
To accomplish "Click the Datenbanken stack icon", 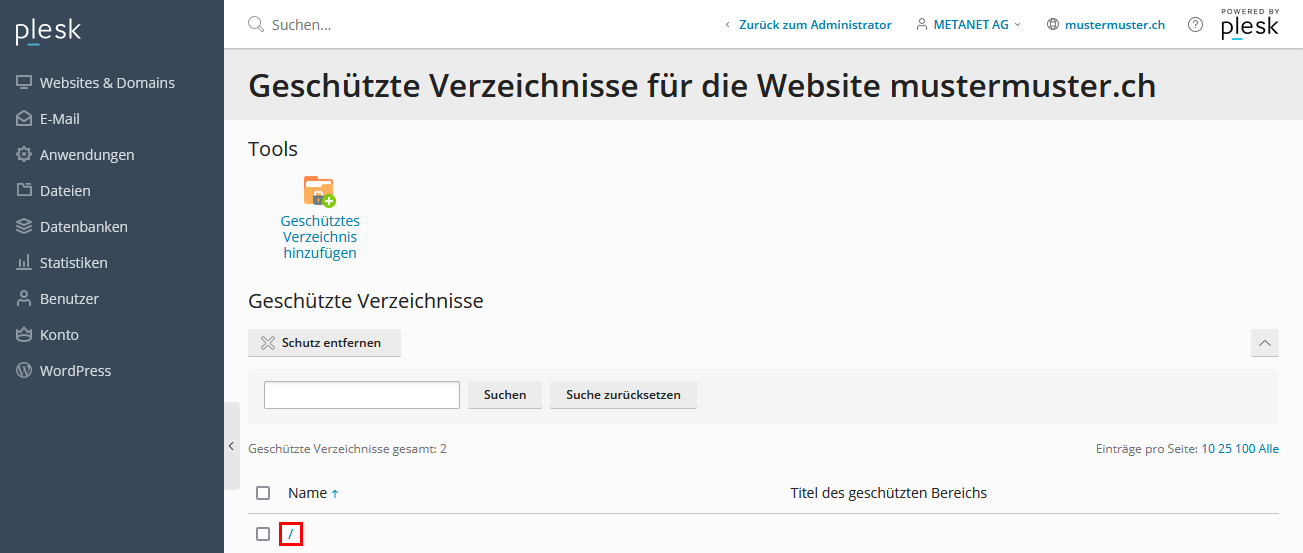I will point(24,227).
